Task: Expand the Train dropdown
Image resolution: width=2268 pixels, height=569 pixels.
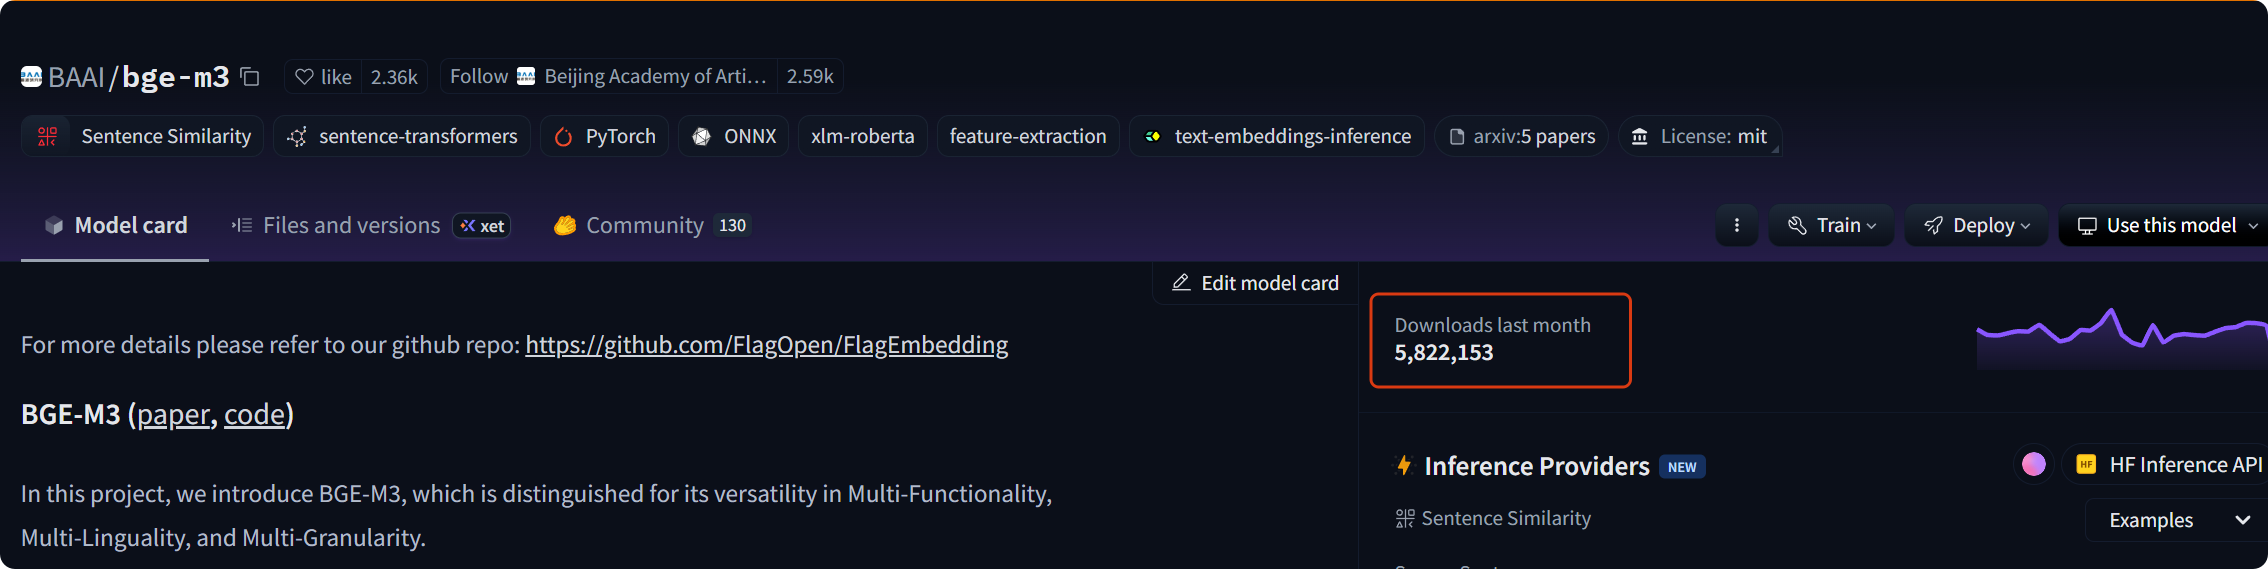Action: pyautogui.click(x=1832, y=226)
